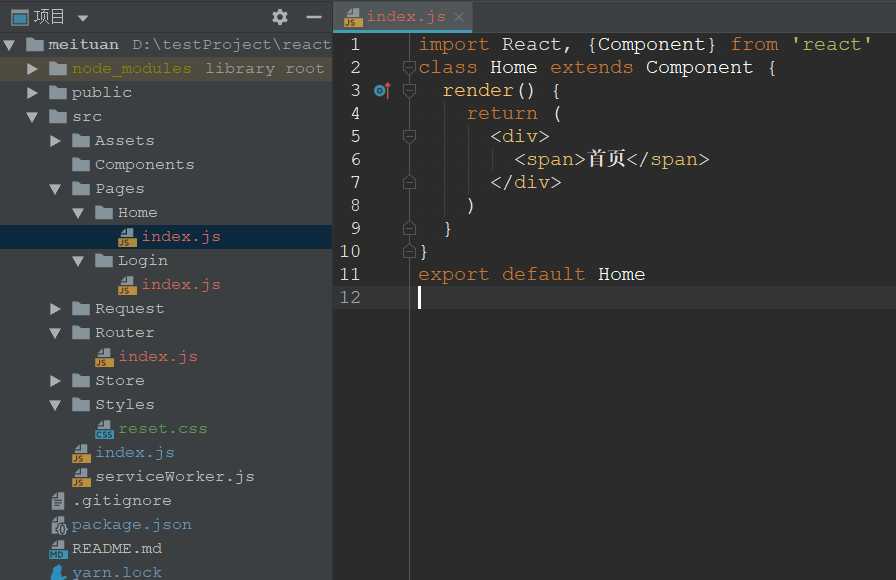Click the MD icon of README.md
The width and height of the screenshot is (896, 580).
[x=58, y=550]
